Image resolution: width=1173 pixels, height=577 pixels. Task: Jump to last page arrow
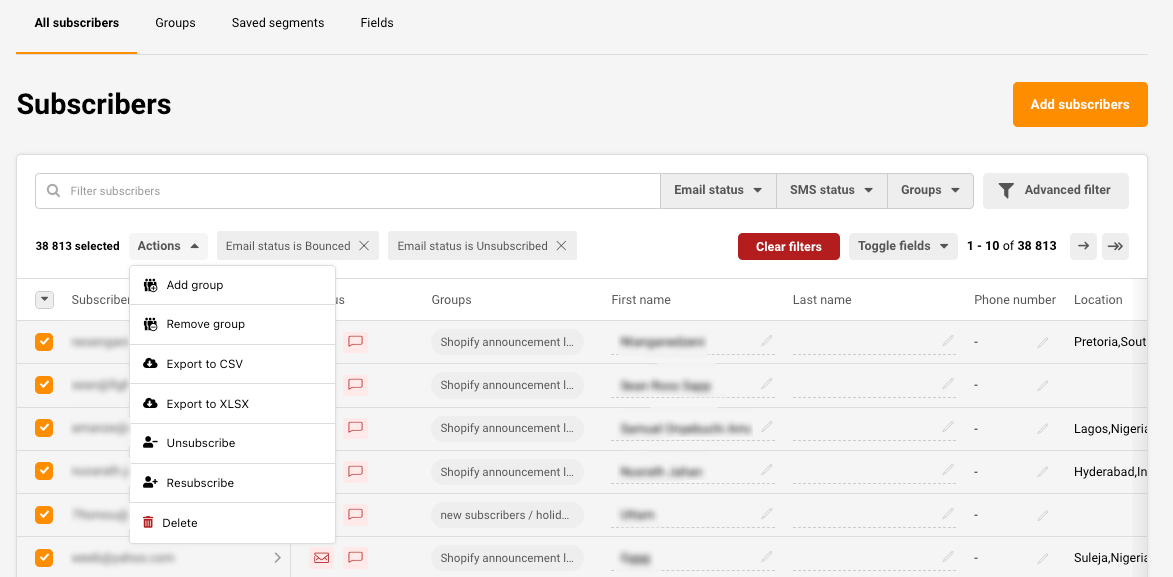(x=1115, y=246)
